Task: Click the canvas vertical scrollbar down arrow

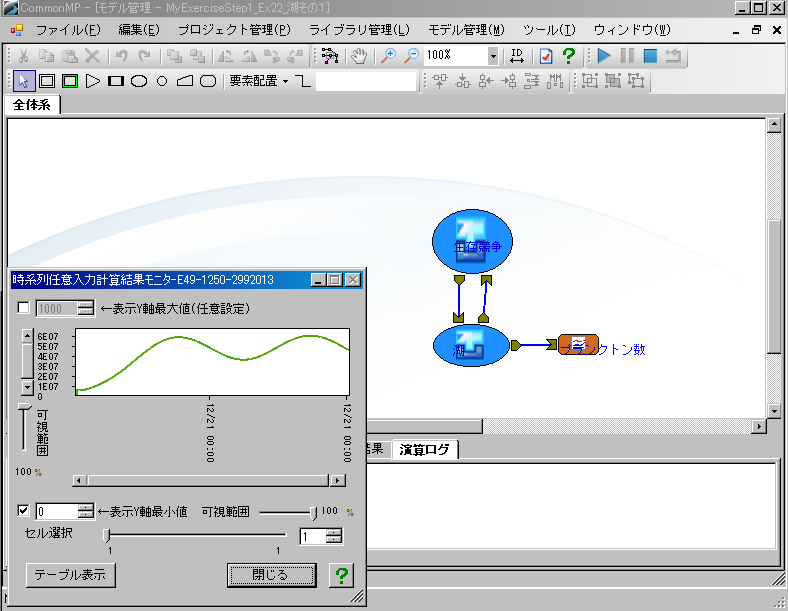Action: click(x=774, y=411)
